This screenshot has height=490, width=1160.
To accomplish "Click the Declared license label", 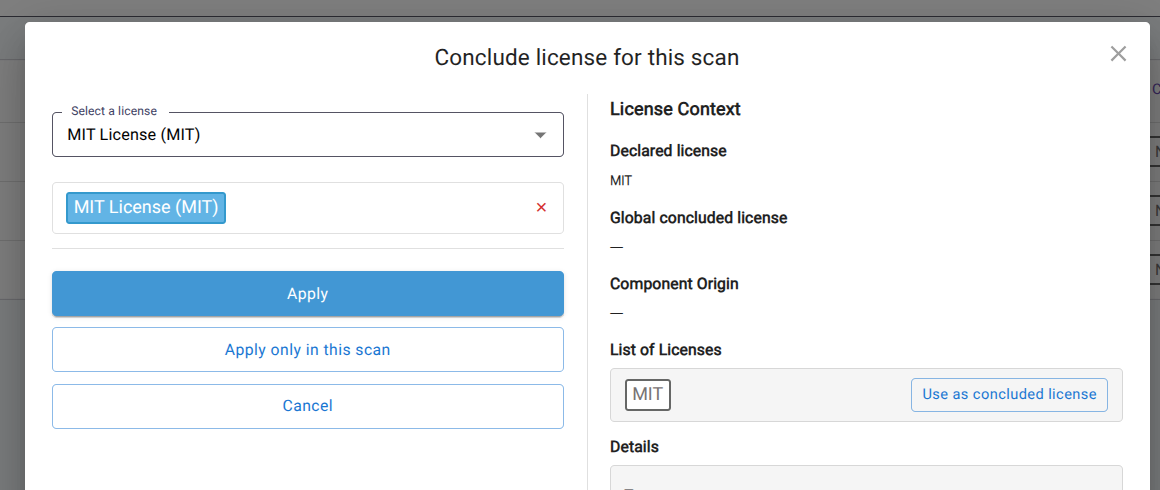I will (668, 151).
